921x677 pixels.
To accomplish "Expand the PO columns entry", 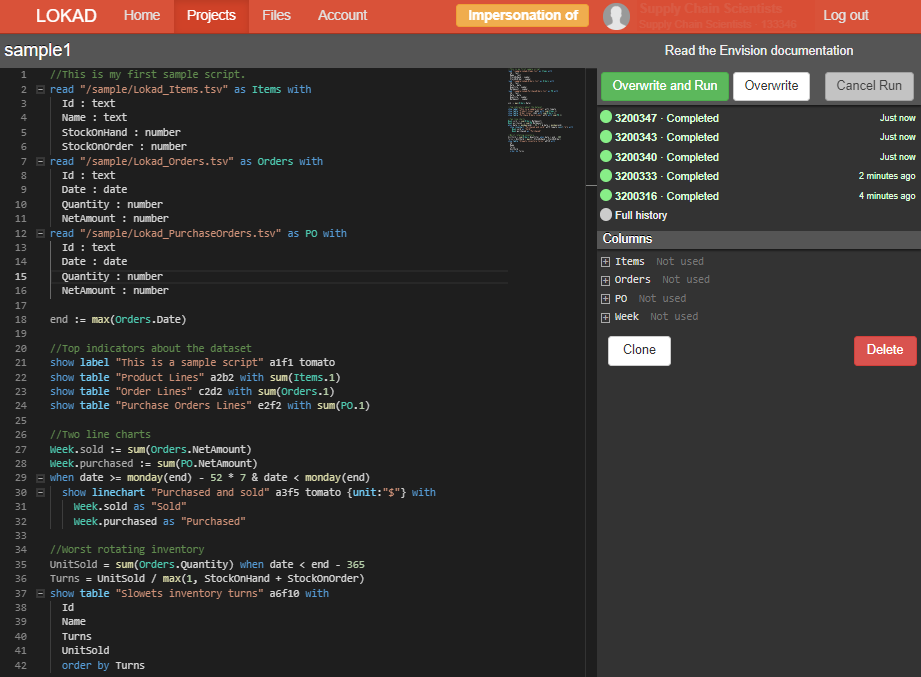I will 606,299.
